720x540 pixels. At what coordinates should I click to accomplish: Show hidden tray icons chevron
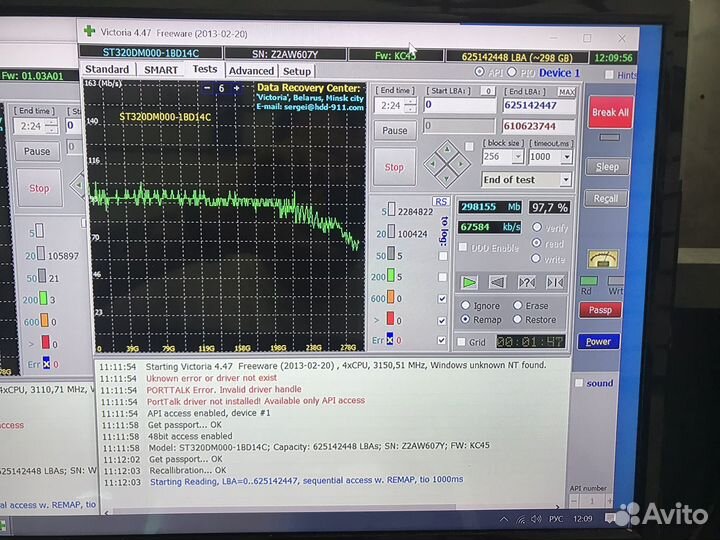point(504,519)
